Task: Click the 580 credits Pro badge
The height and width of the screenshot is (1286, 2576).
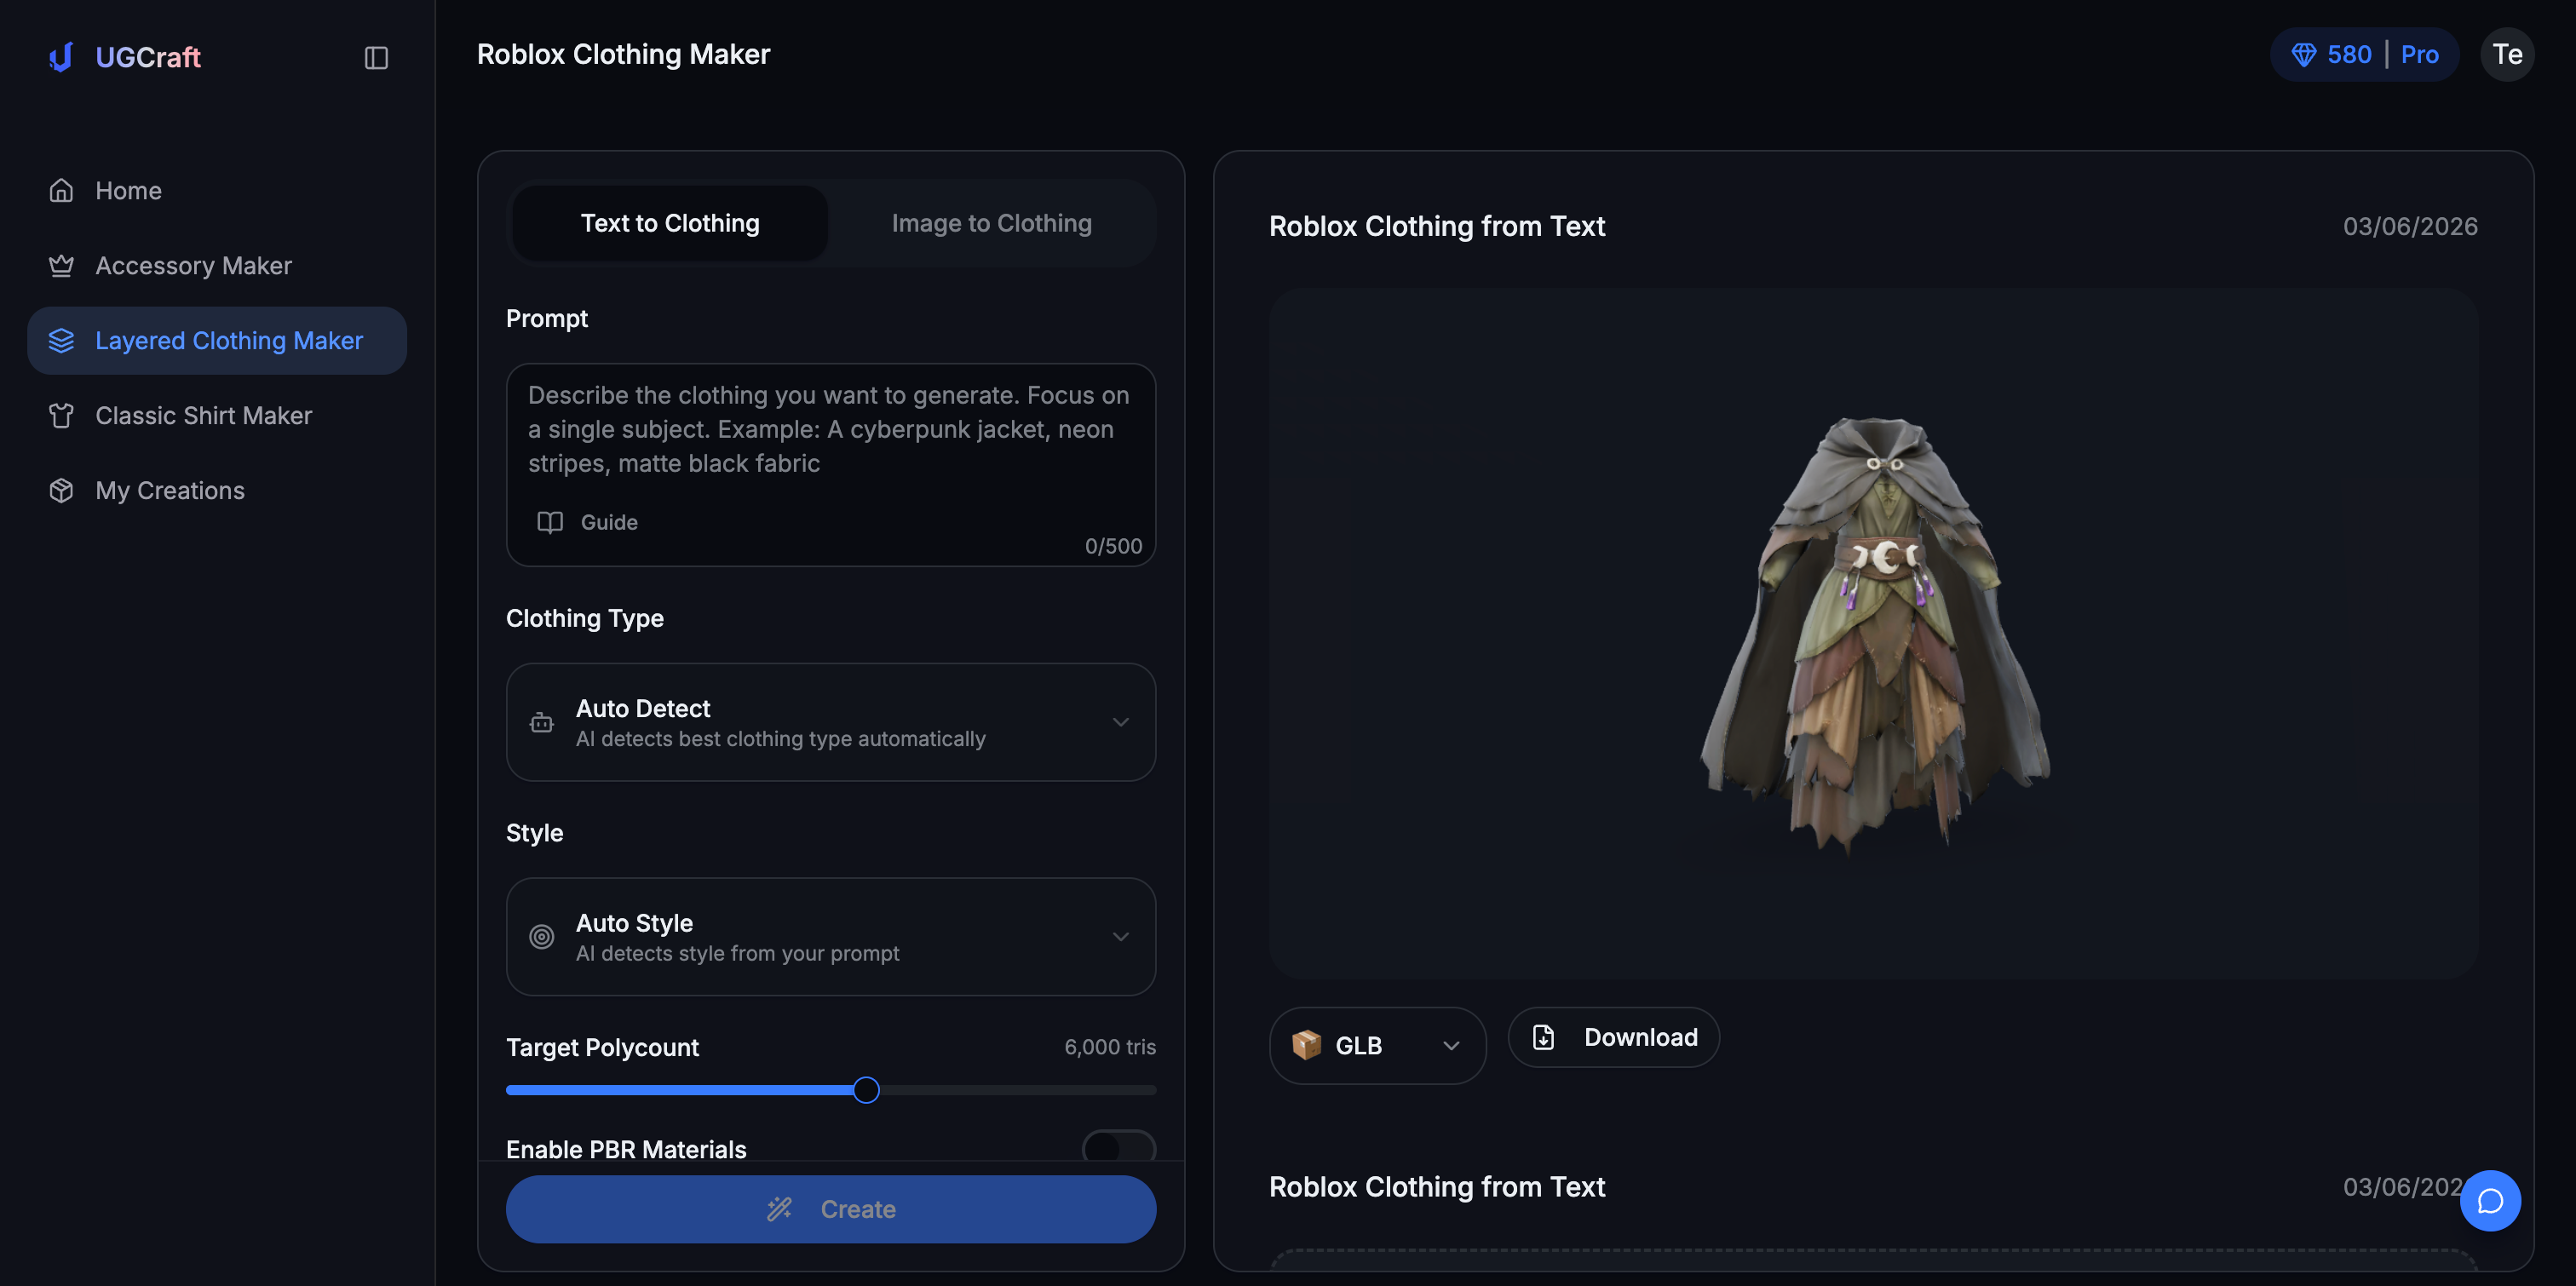Action: pyautogui.click(x=2364, y=54)
